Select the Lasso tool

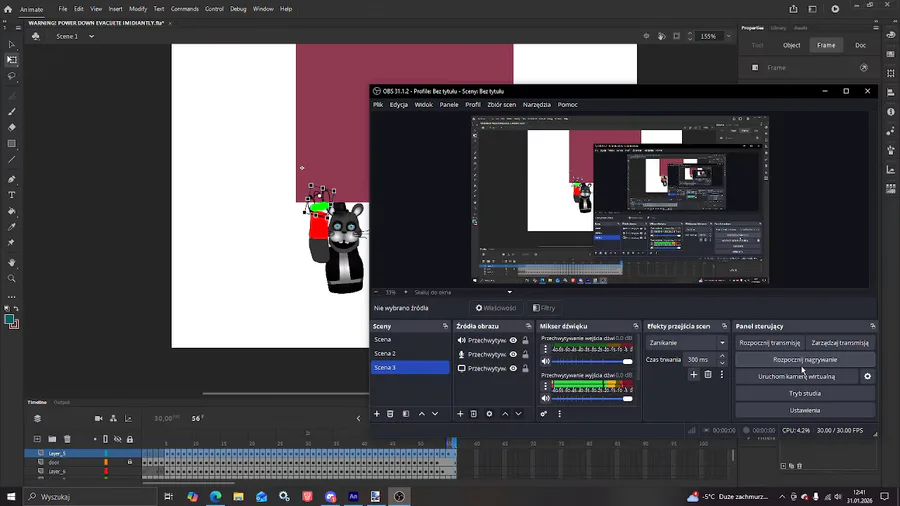(11, 76)
